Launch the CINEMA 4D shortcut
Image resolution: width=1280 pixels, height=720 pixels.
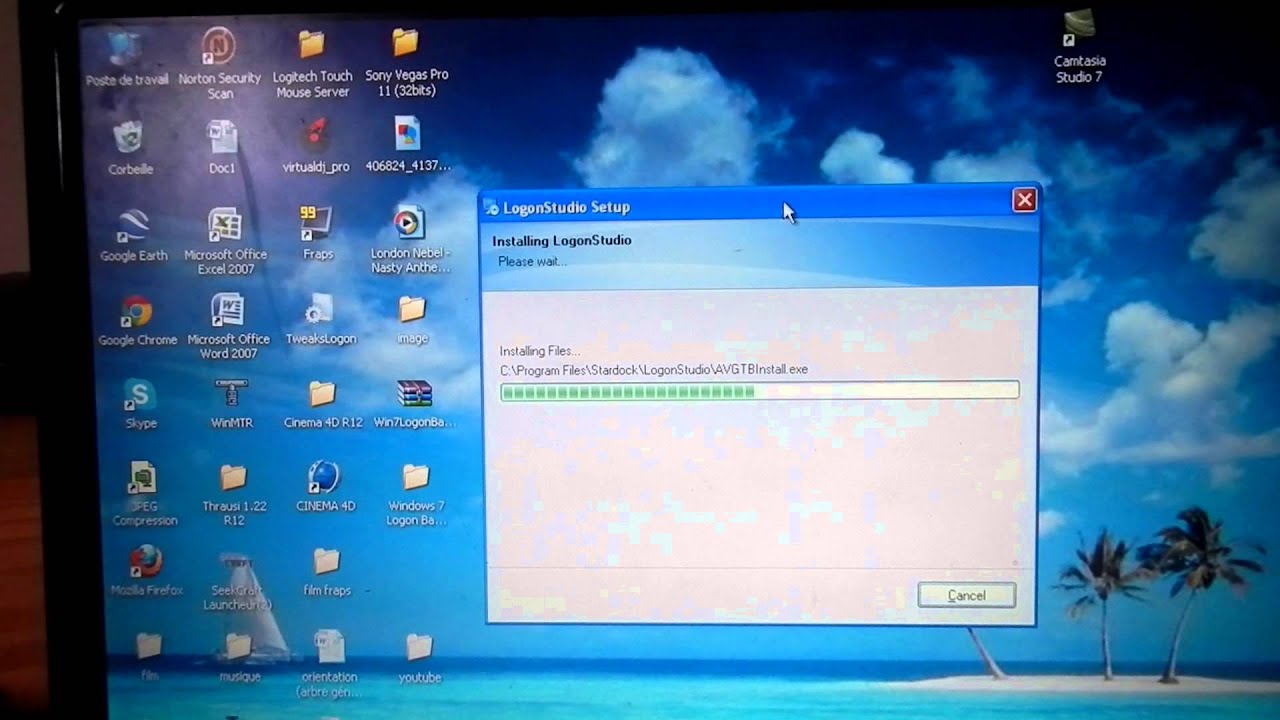point(325,477)
